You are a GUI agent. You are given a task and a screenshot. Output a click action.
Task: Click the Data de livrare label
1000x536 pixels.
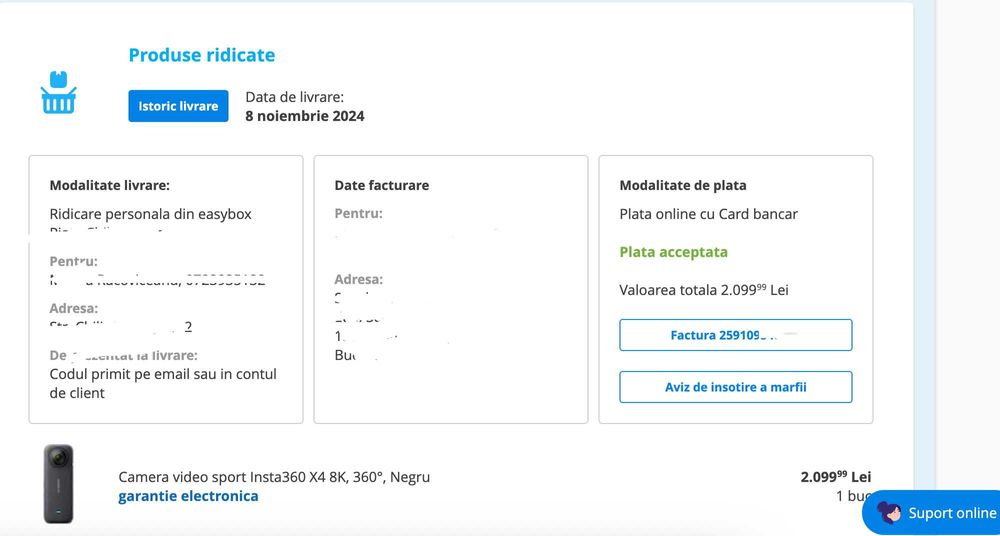pyautogui.click(x=295, y=97)
